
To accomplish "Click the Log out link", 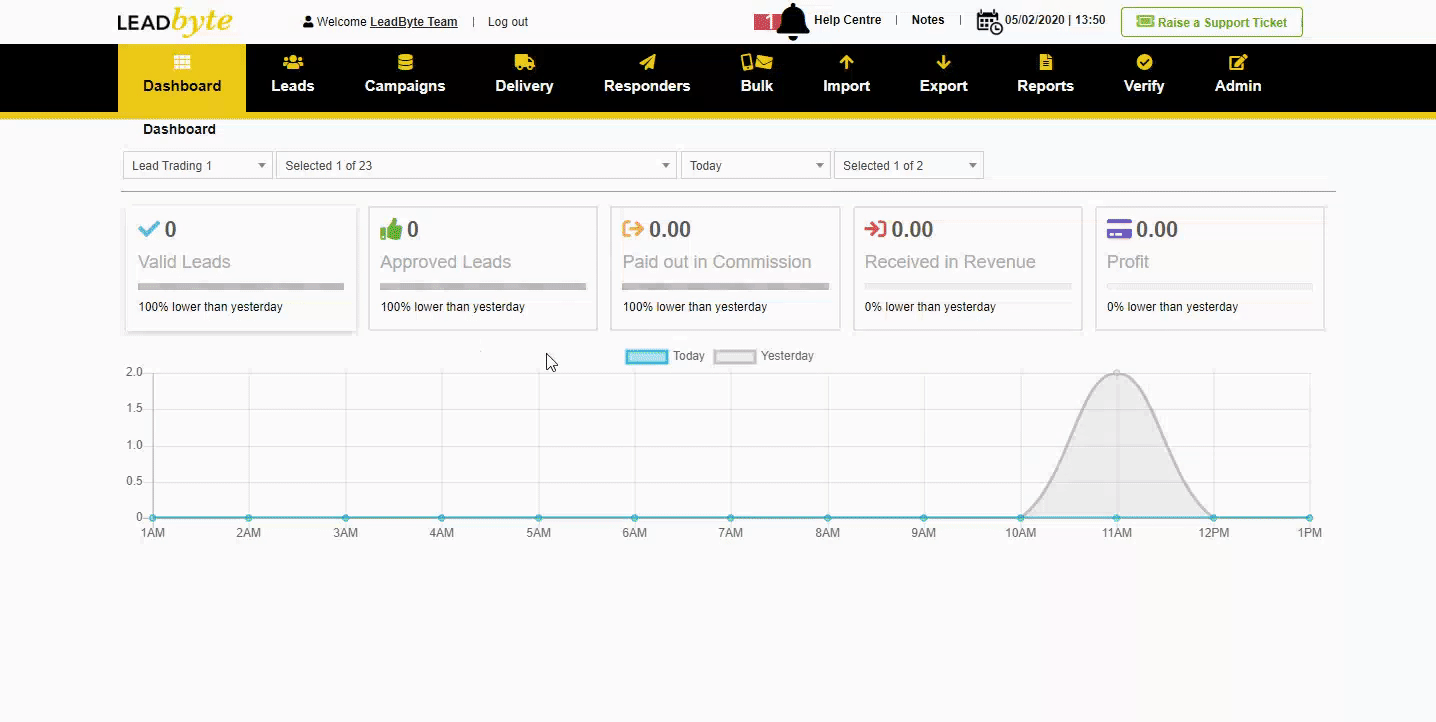I will click(508, 22).
